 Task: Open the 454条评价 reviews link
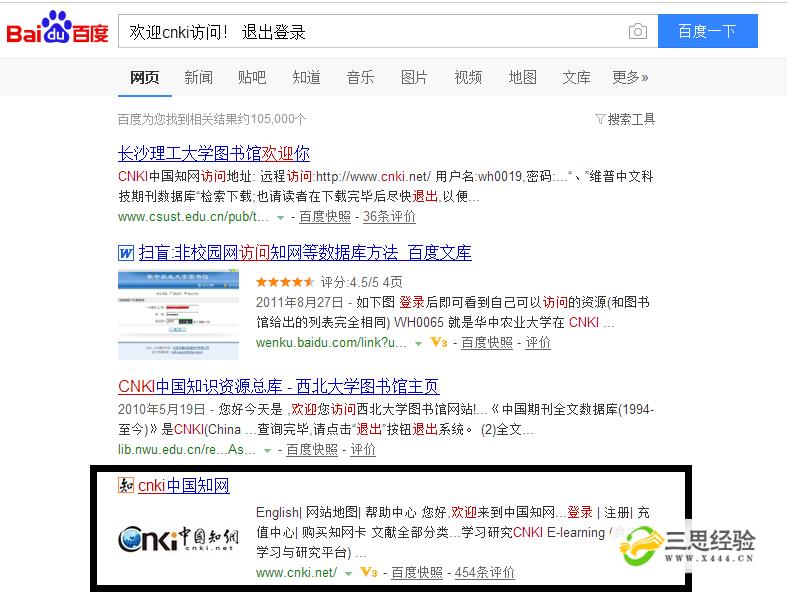pos(484,572)
